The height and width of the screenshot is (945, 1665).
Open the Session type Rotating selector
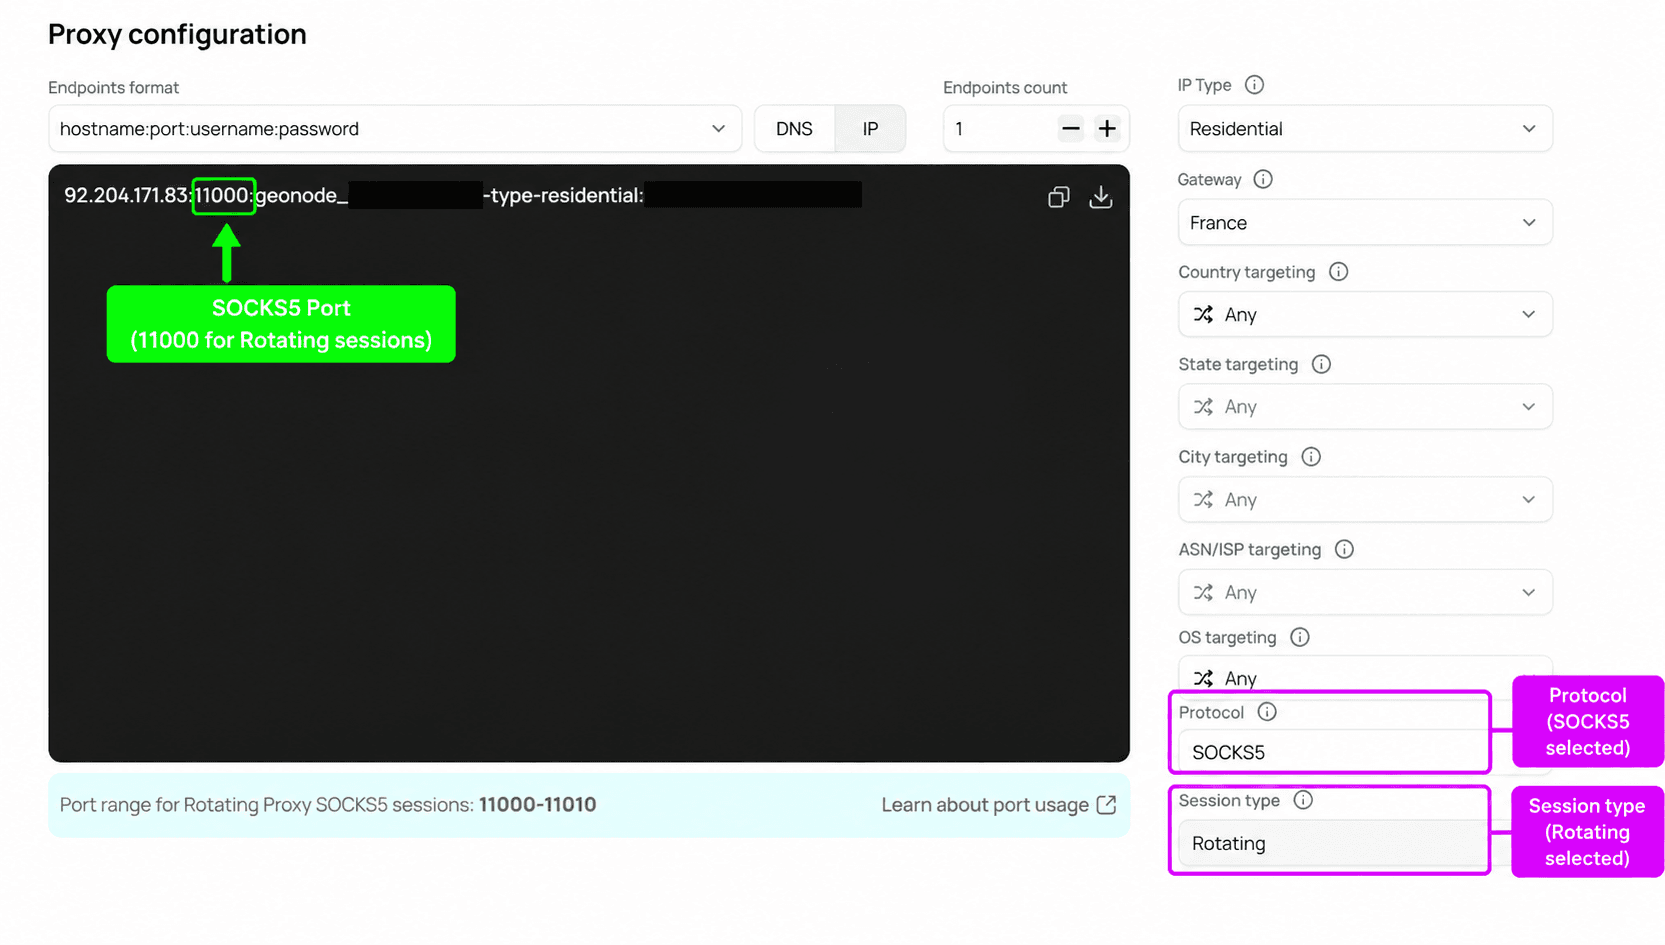1333,843
